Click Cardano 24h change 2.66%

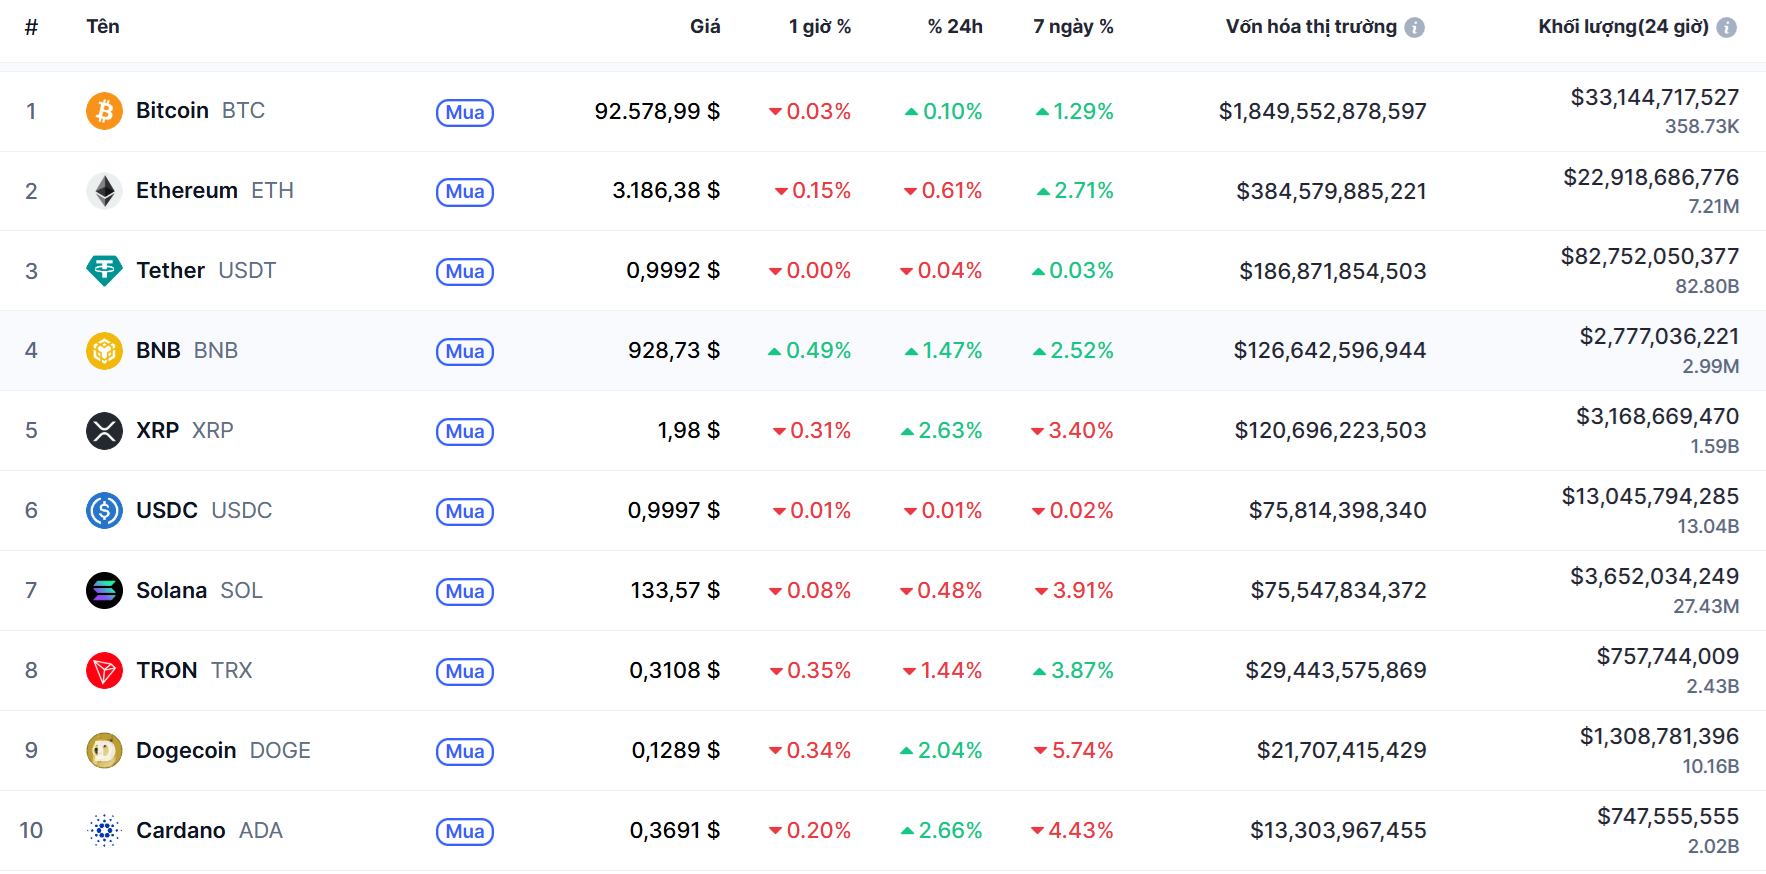click(941, 831)
